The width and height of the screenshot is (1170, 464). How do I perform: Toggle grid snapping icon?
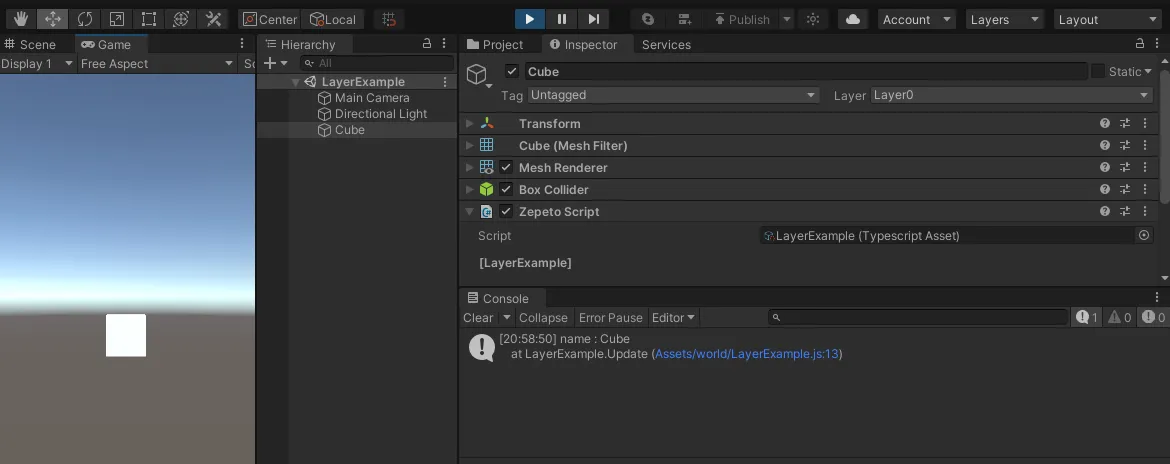(x=389, y=19)
